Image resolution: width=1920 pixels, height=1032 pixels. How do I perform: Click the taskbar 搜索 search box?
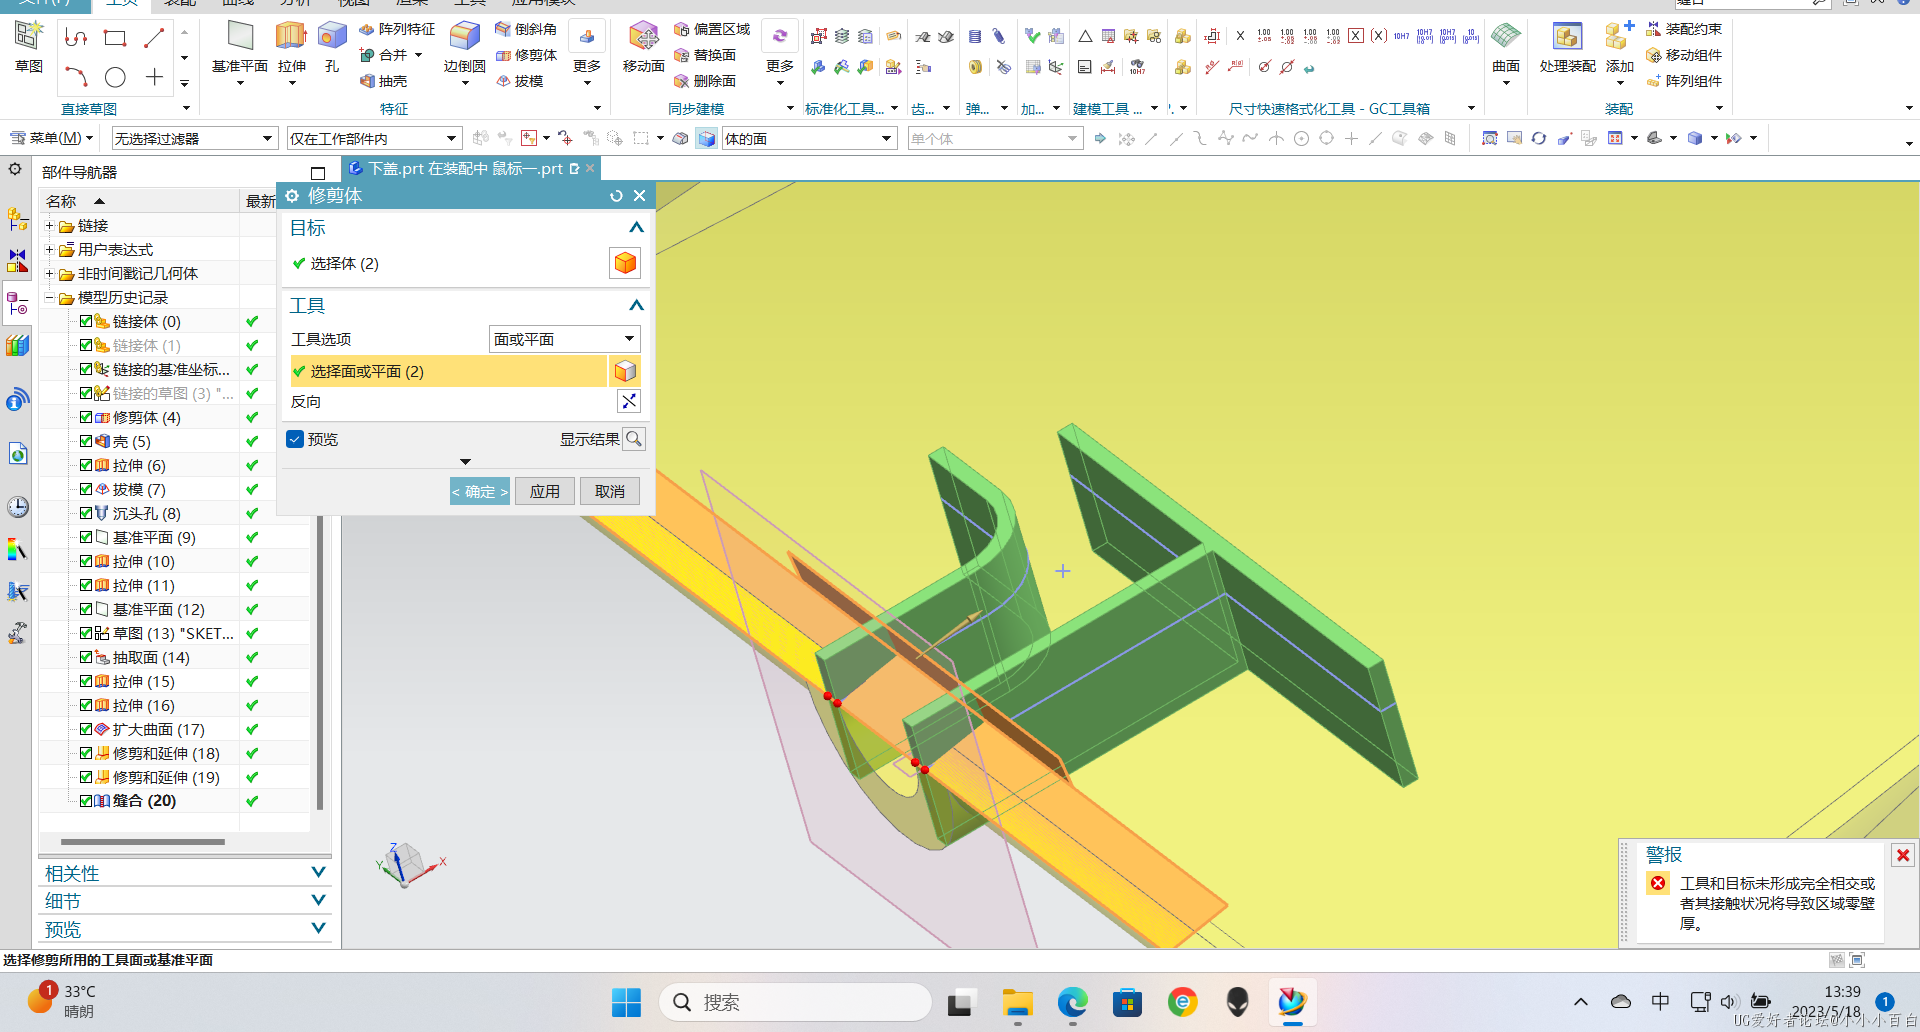click(795, 1002)
